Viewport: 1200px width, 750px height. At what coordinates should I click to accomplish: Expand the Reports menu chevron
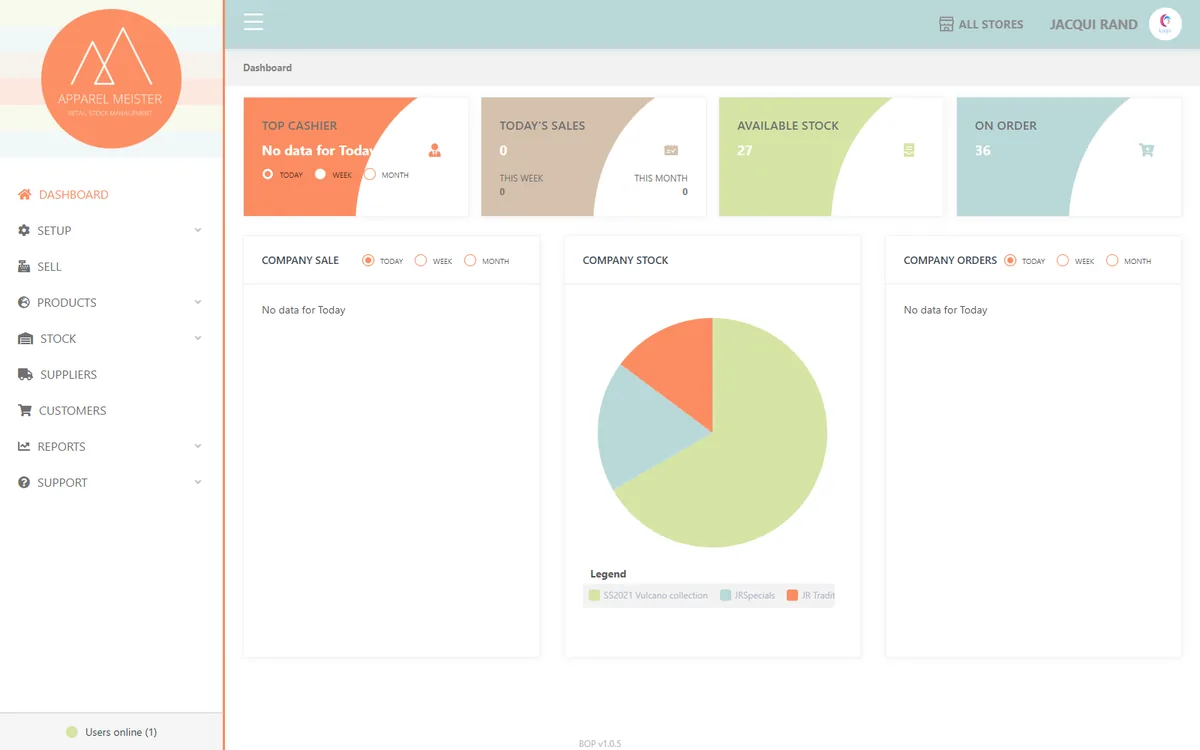198,446
